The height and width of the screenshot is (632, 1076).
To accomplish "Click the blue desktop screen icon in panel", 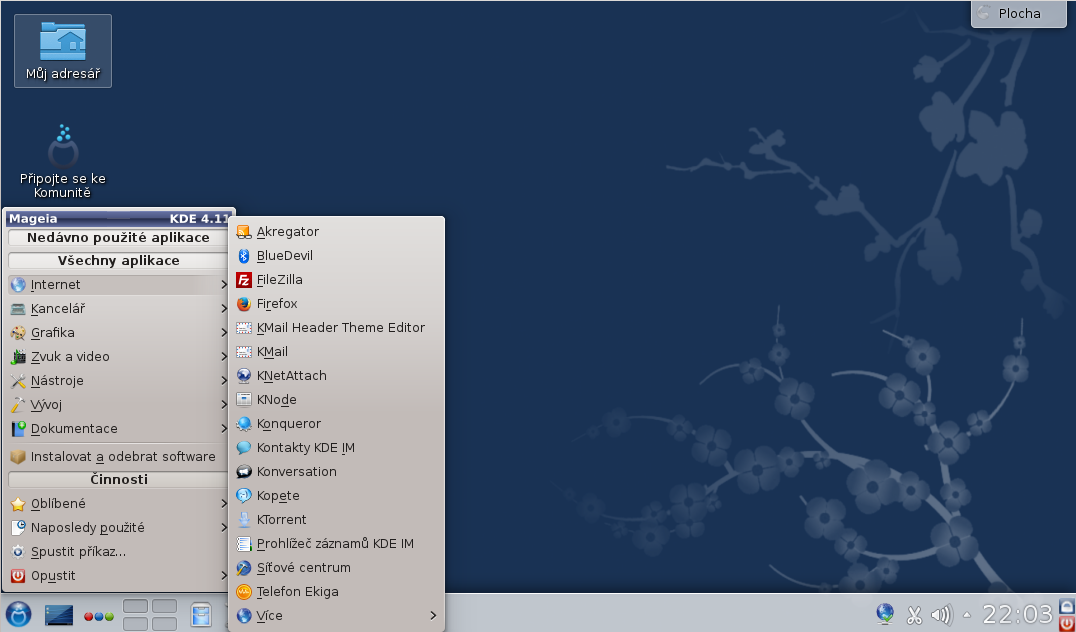I will point(59,614).
